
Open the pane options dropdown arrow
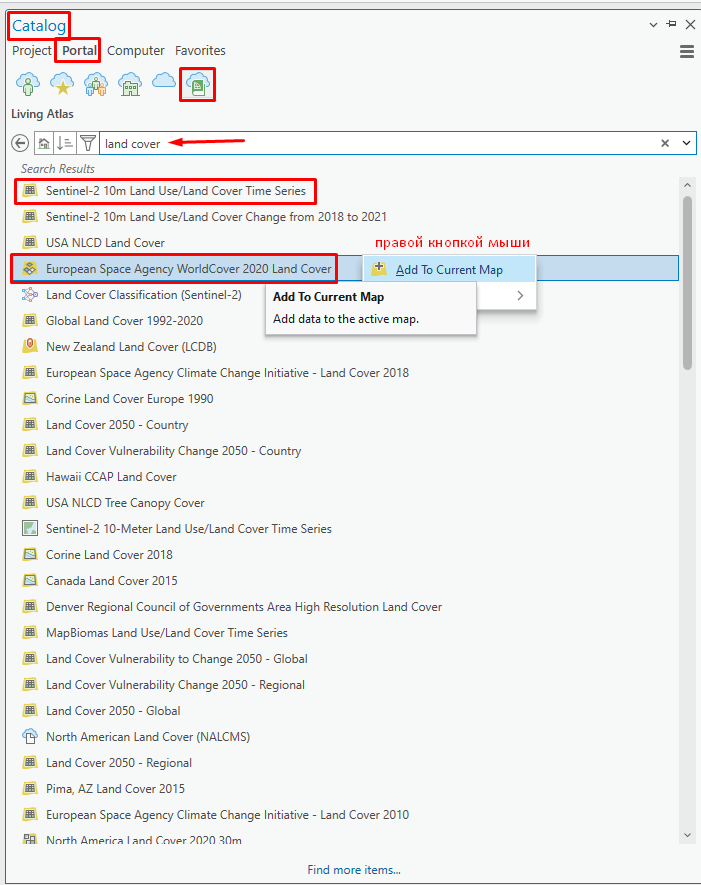[653, 24]
